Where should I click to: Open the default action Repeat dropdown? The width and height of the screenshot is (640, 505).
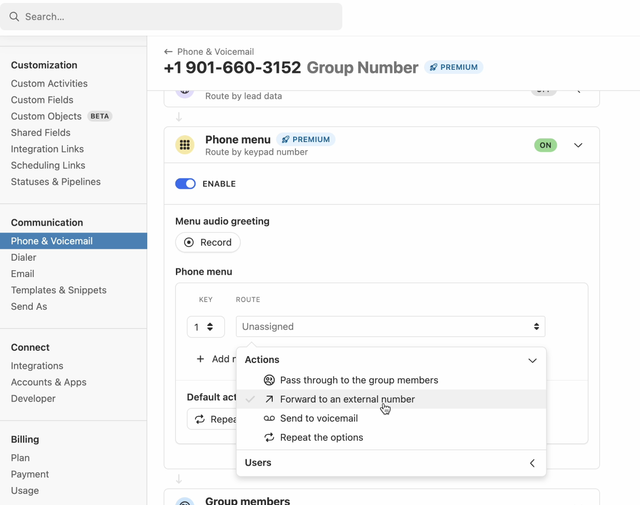click(x=212, y=419)
